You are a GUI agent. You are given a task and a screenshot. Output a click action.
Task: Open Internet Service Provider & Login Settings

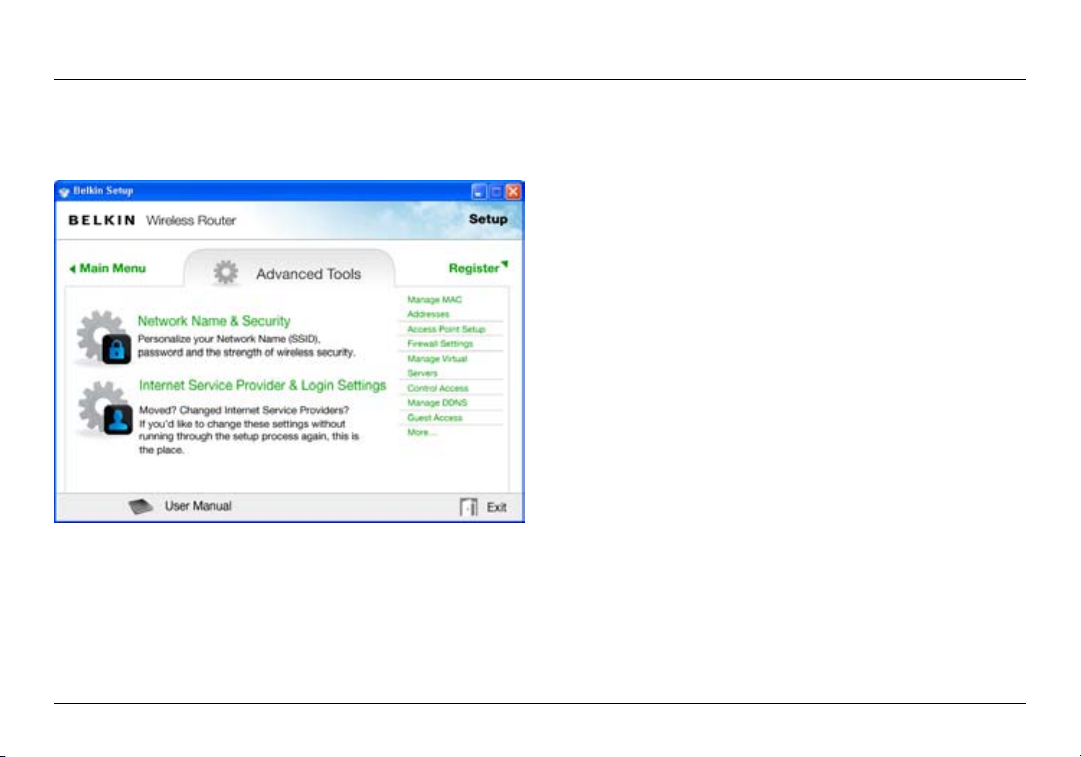point(263,385)
